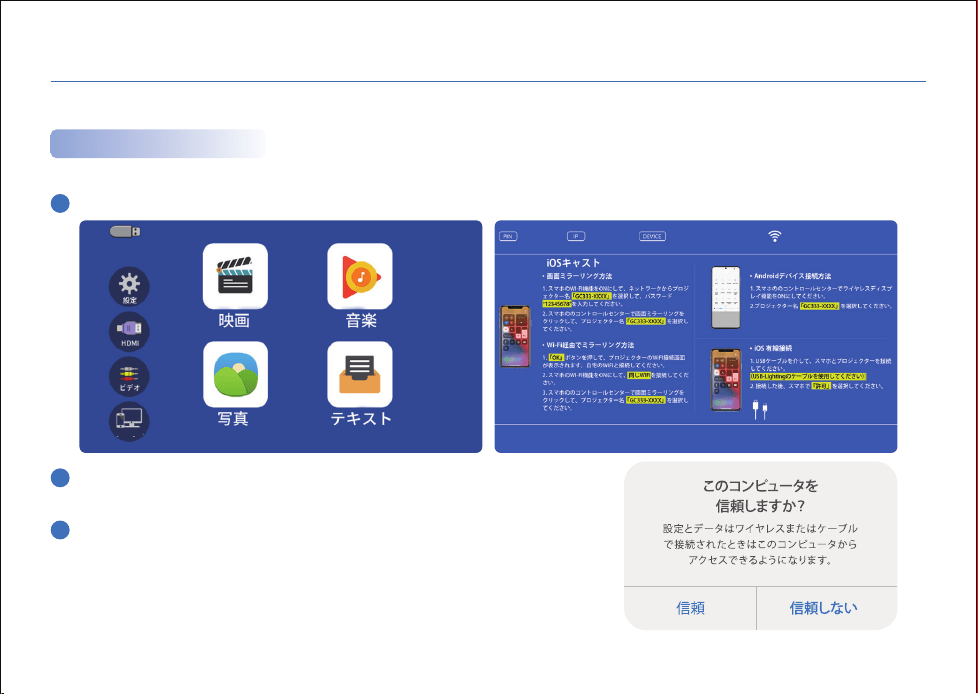This screenshot has width=978, height=694.
Task: Select the screen mirroring devices icon
Action: tap(129, 420)
